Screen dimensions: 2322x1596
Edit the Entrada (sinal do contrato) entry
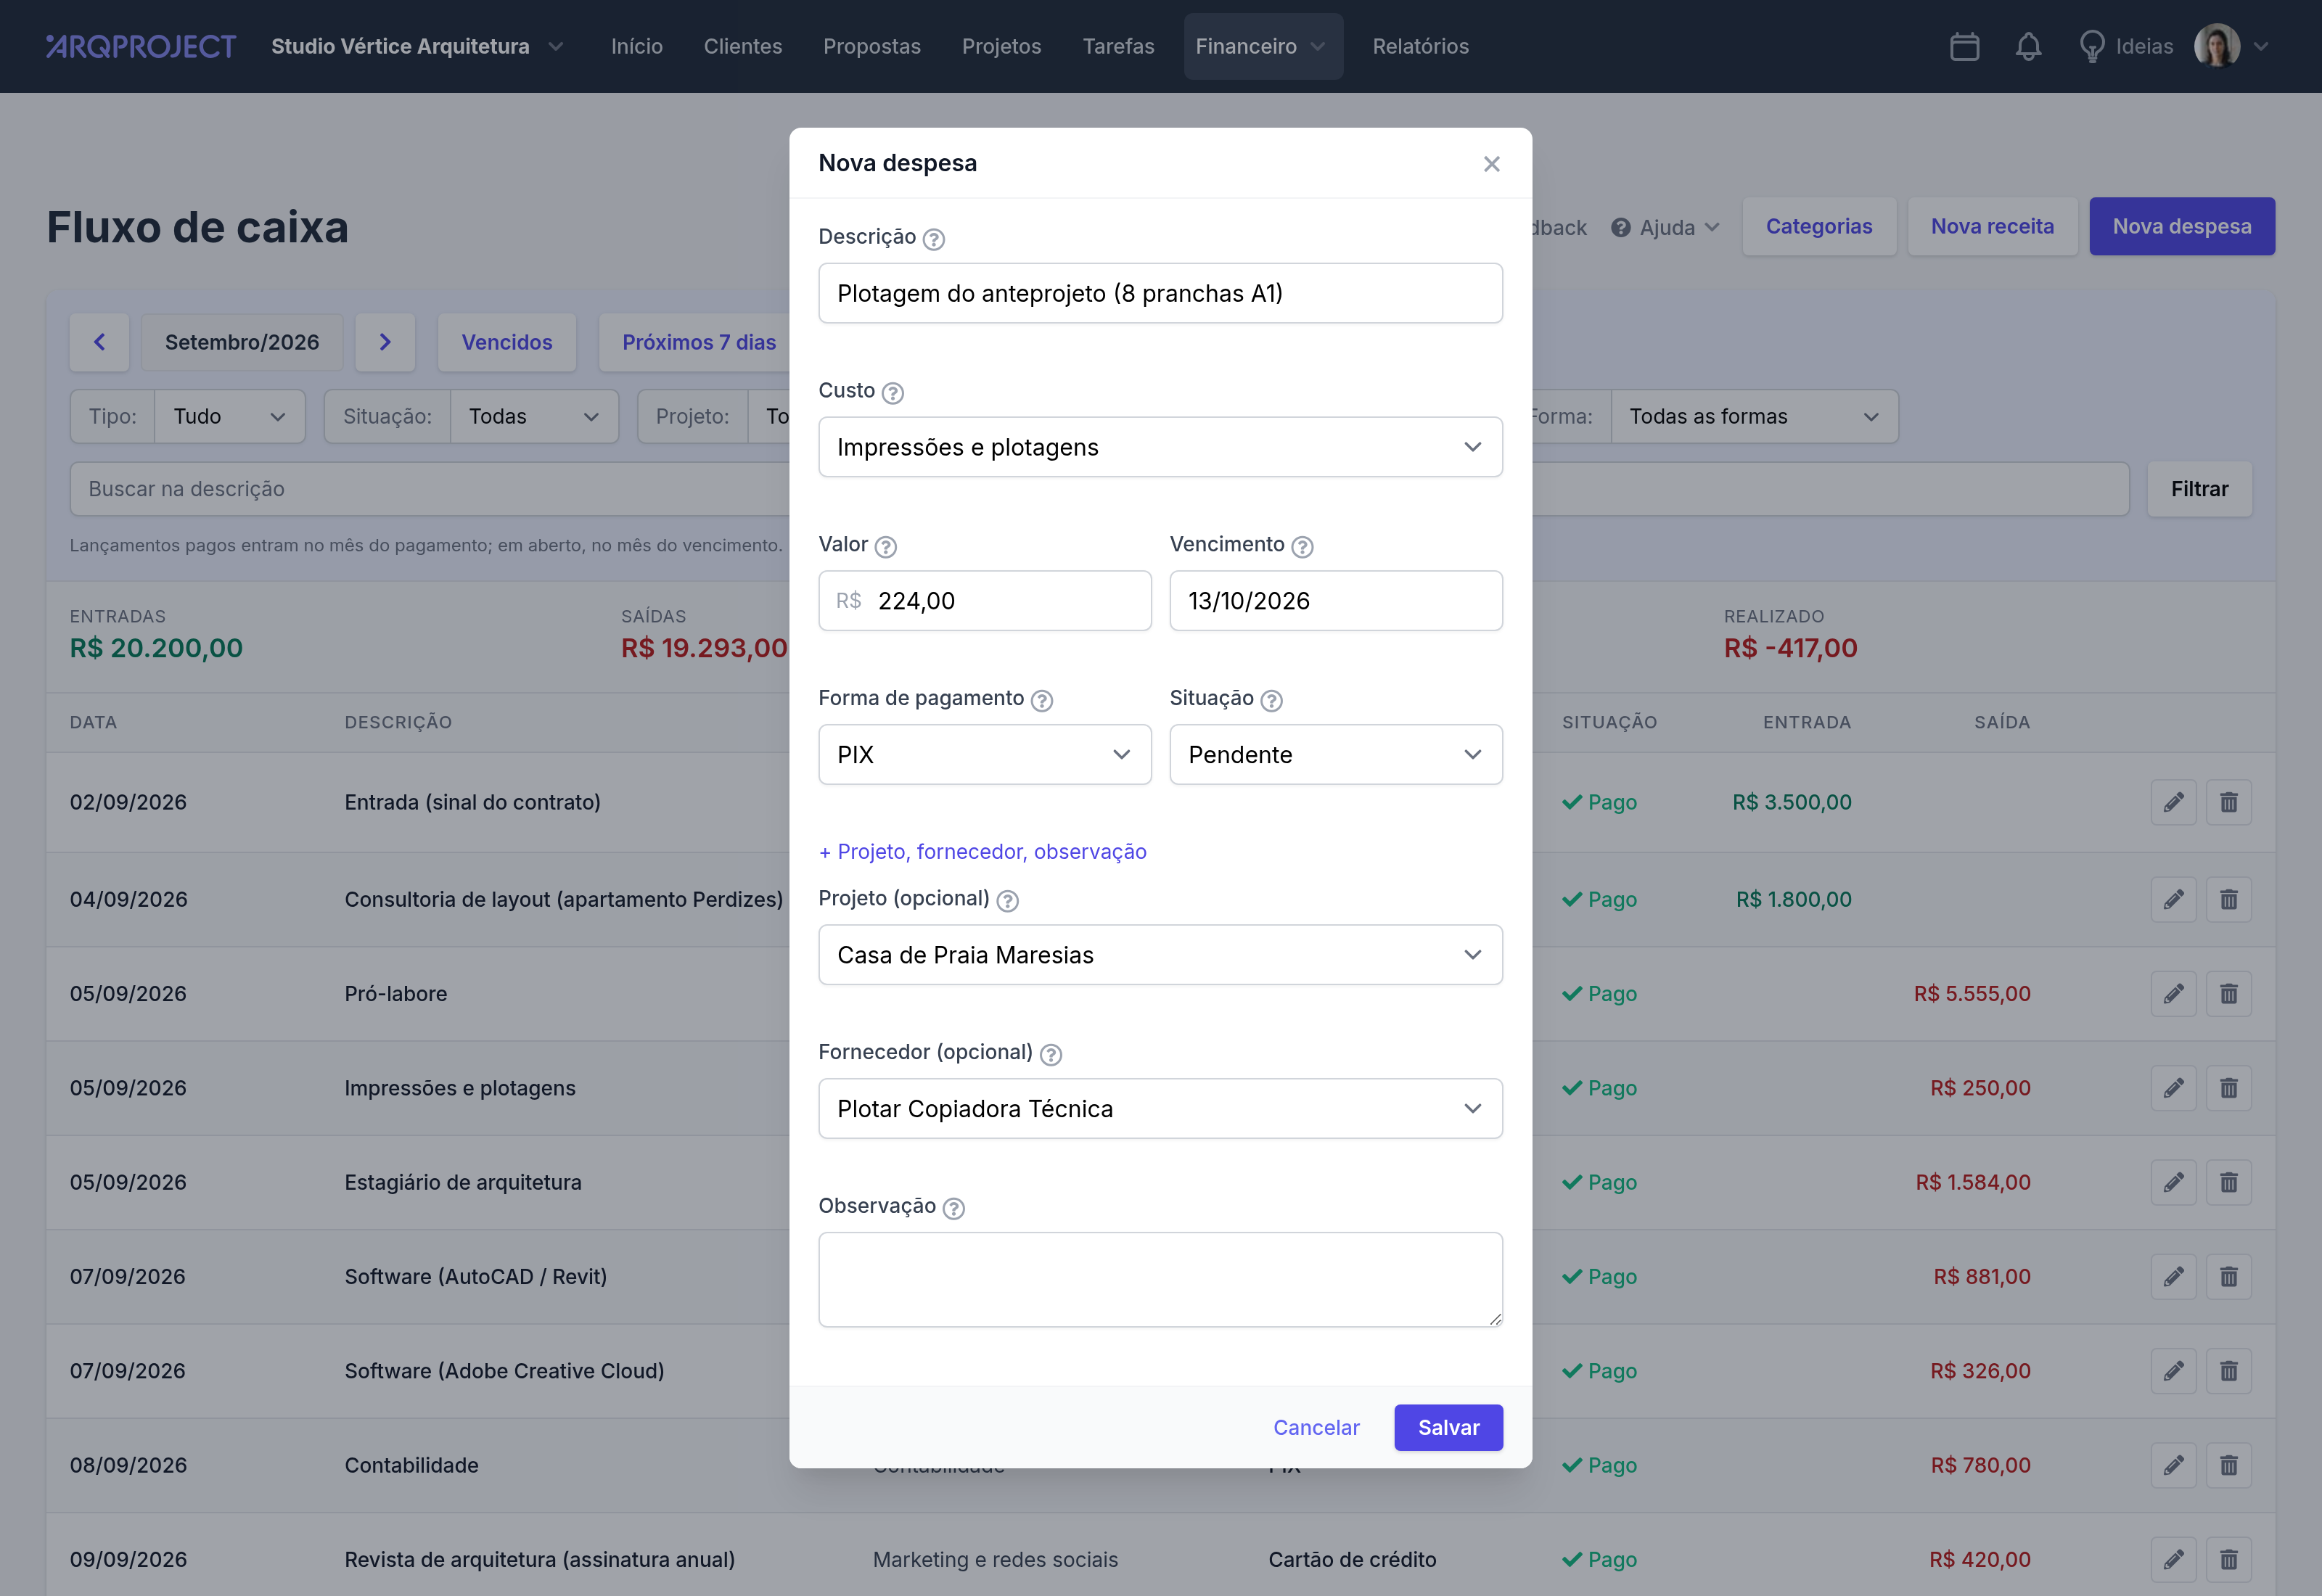2173,802
